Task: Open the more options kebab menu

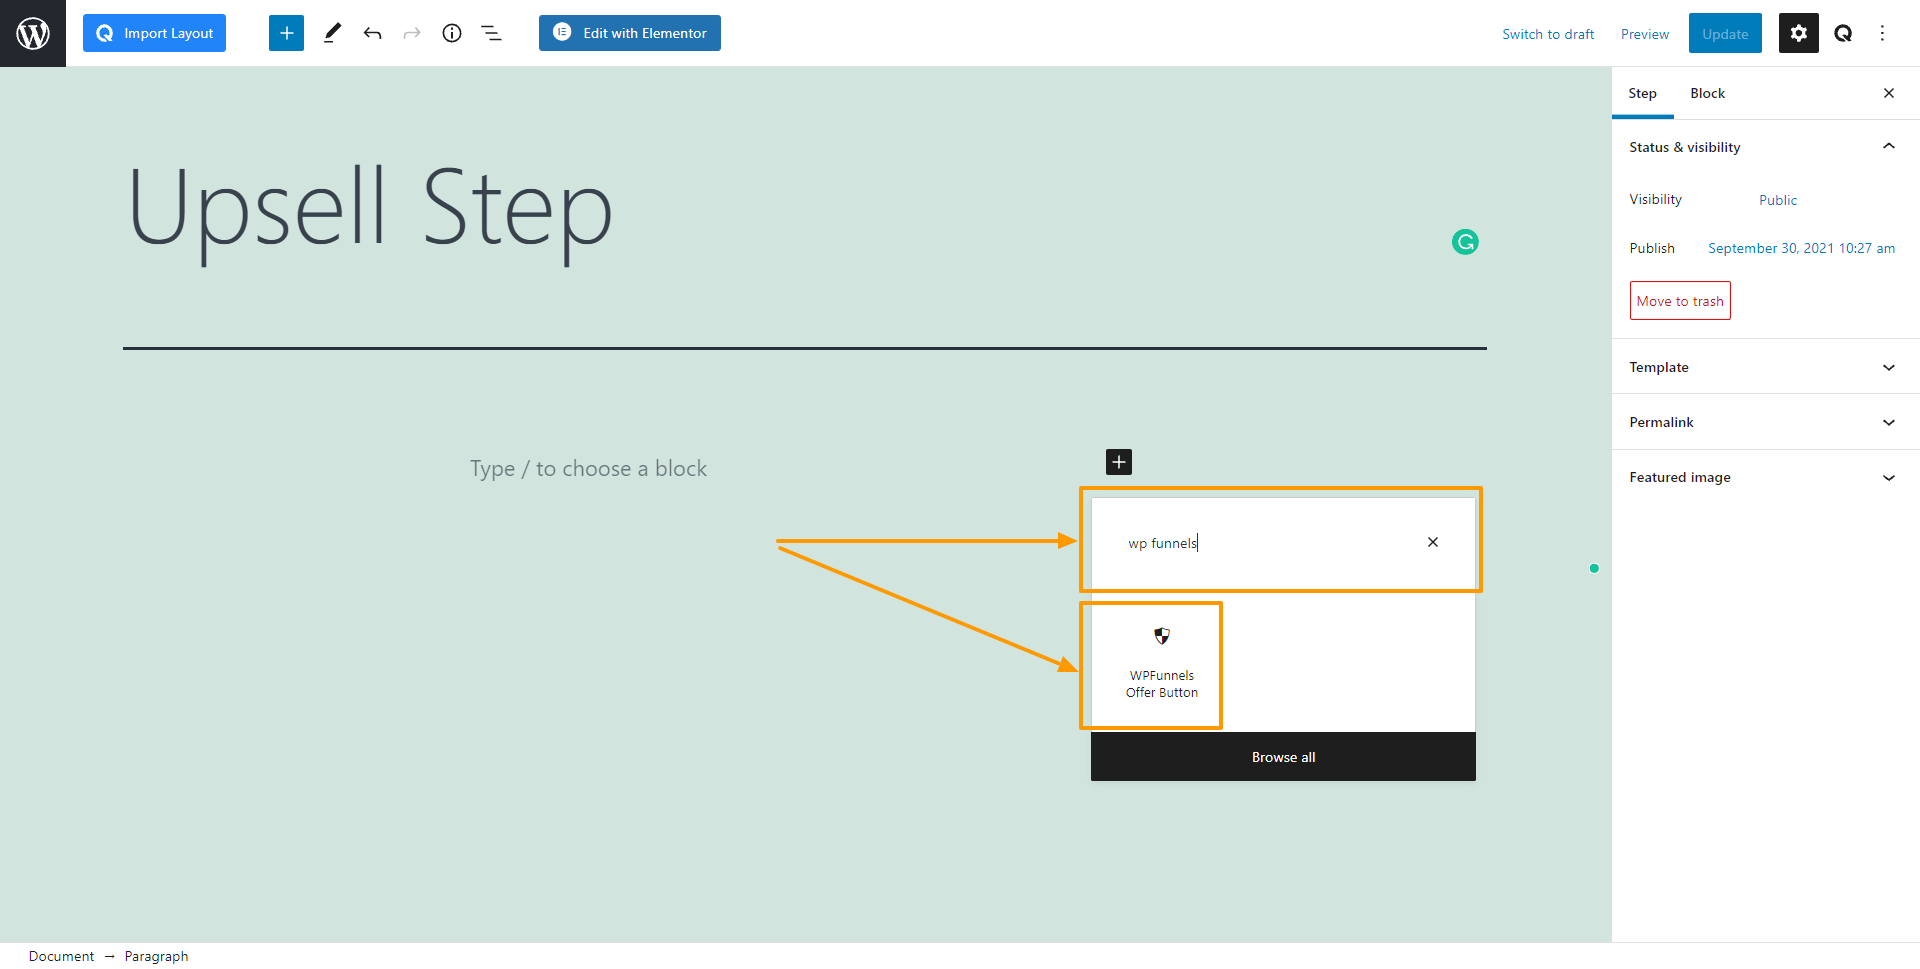Action: point(1882,33)
